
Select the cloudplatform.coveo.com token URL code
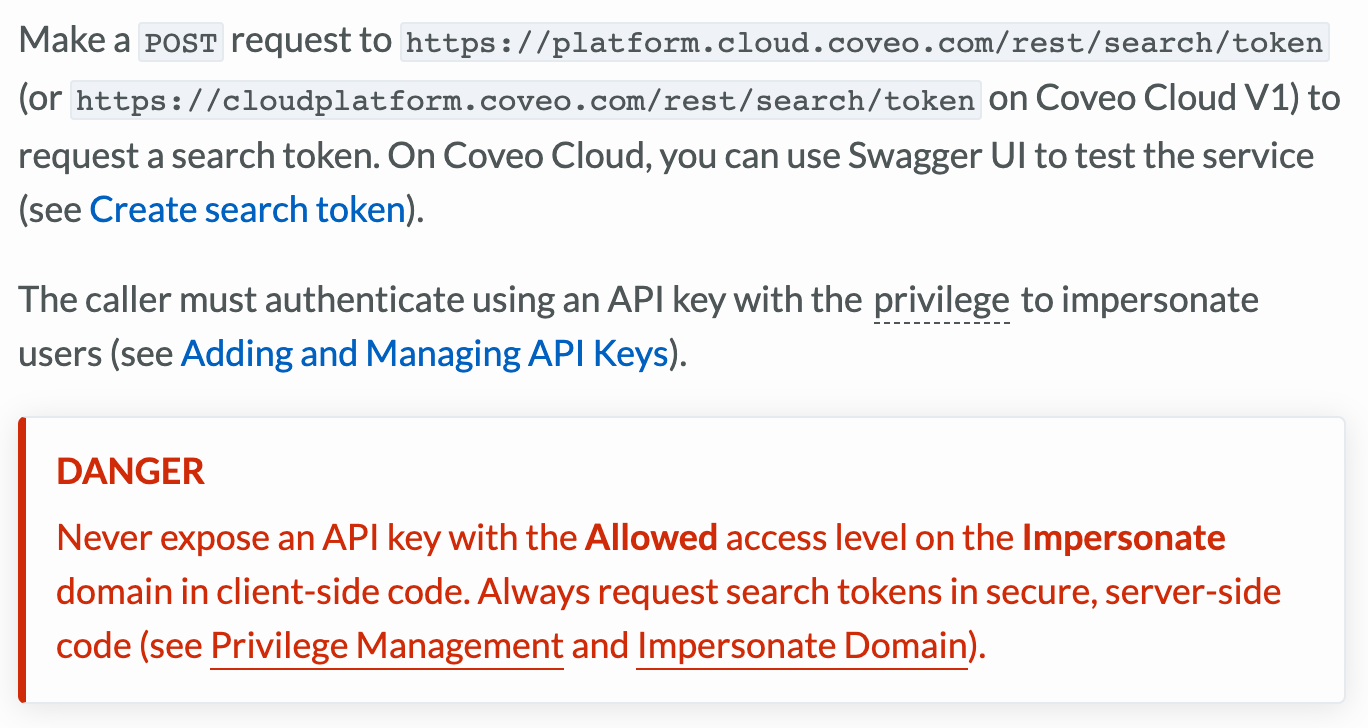[525, 100]
